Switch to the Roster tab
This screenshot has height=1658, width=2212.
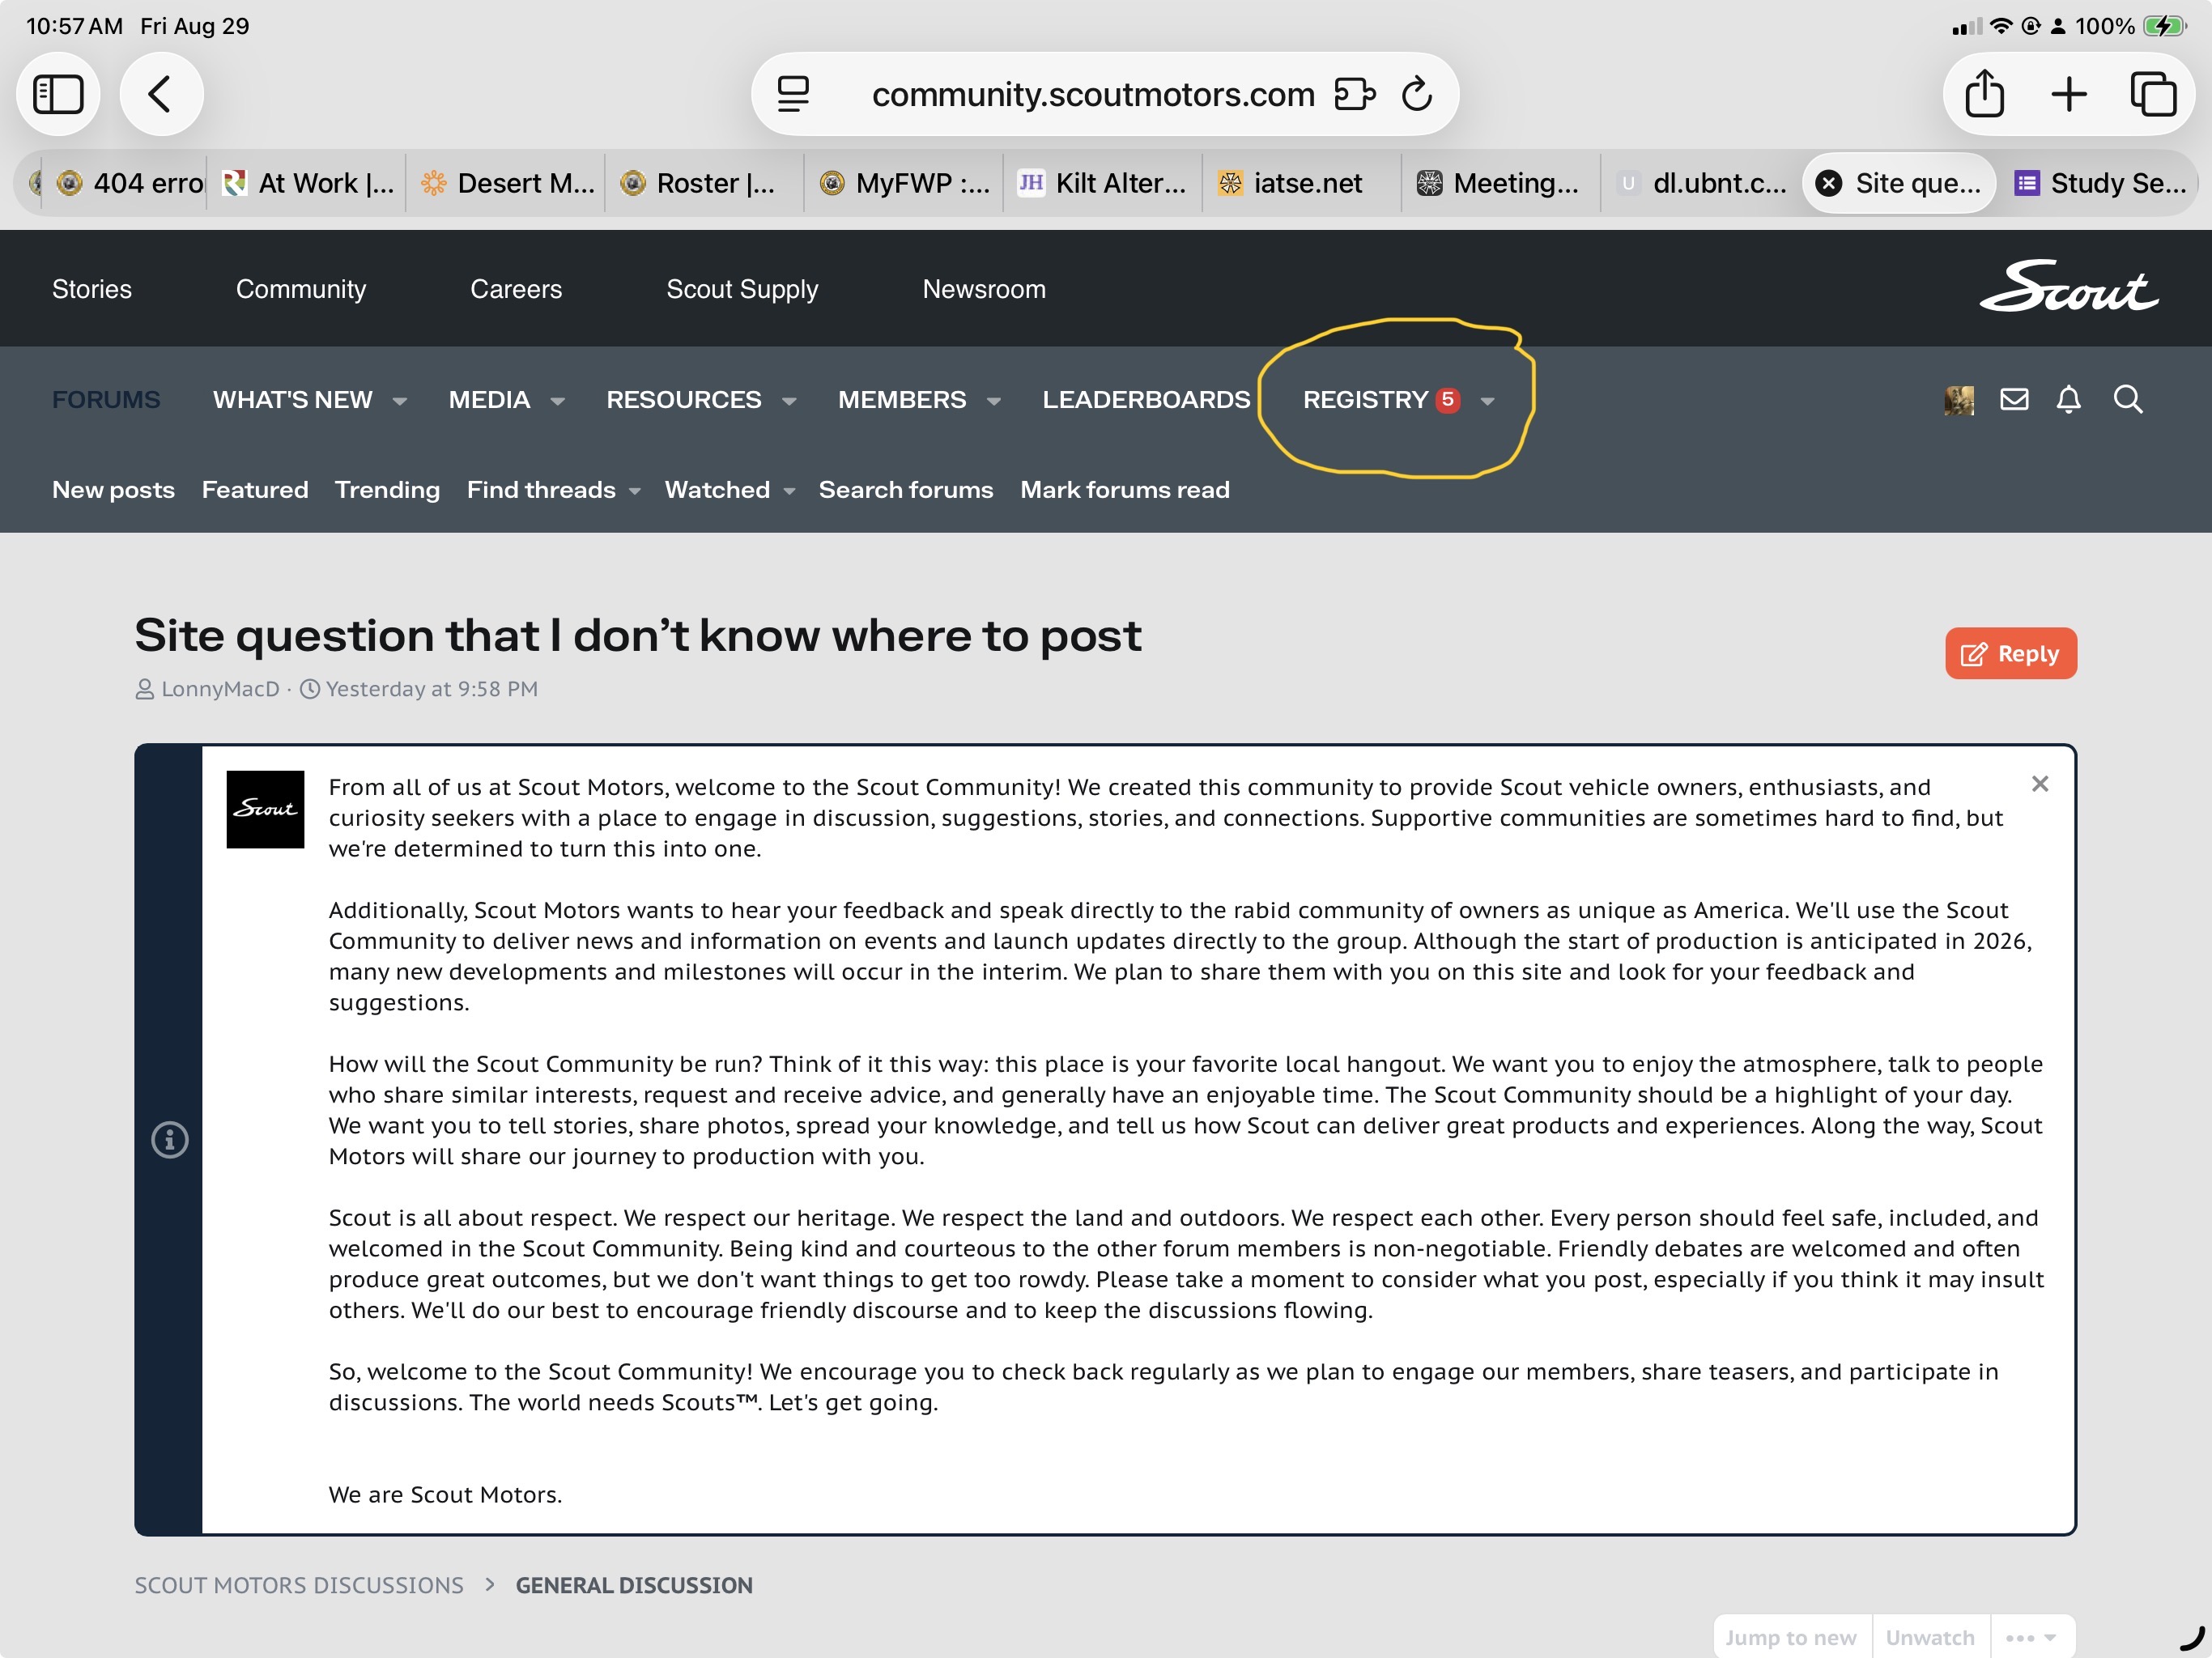(x=705, y=183)
